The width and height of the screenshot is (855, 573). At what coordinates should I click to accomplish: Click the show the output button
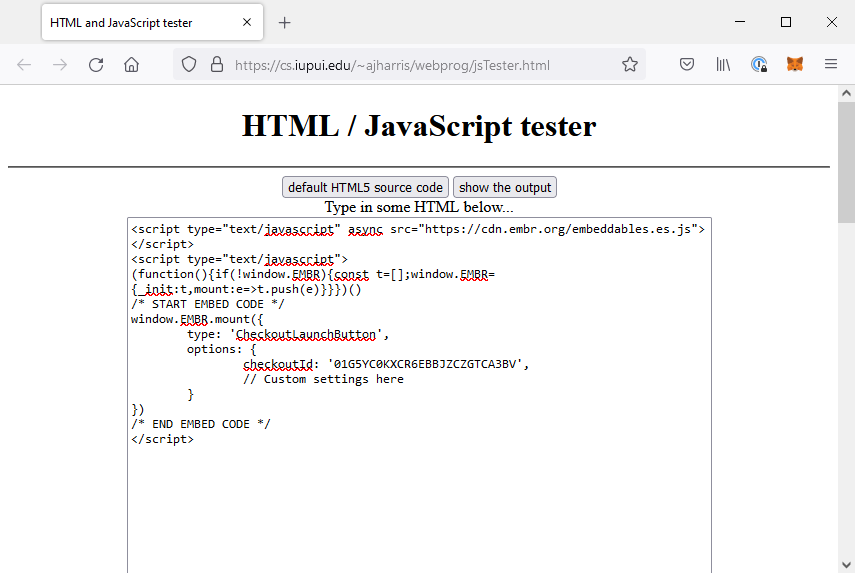point(505,187)
